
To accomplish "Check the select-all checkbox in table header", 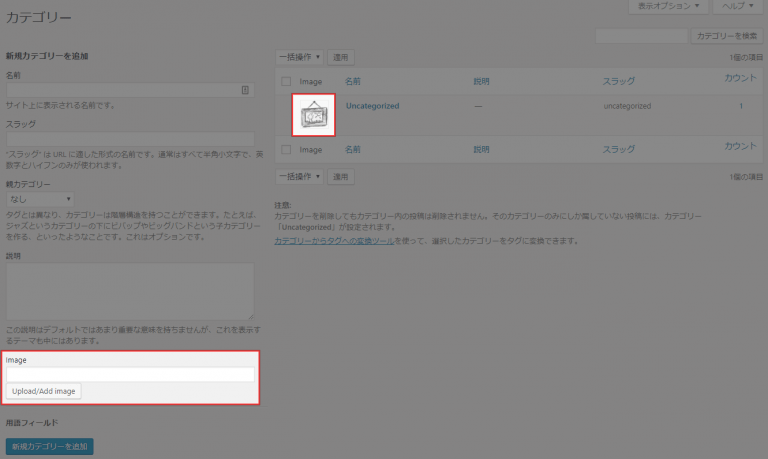I will point(286,80).
